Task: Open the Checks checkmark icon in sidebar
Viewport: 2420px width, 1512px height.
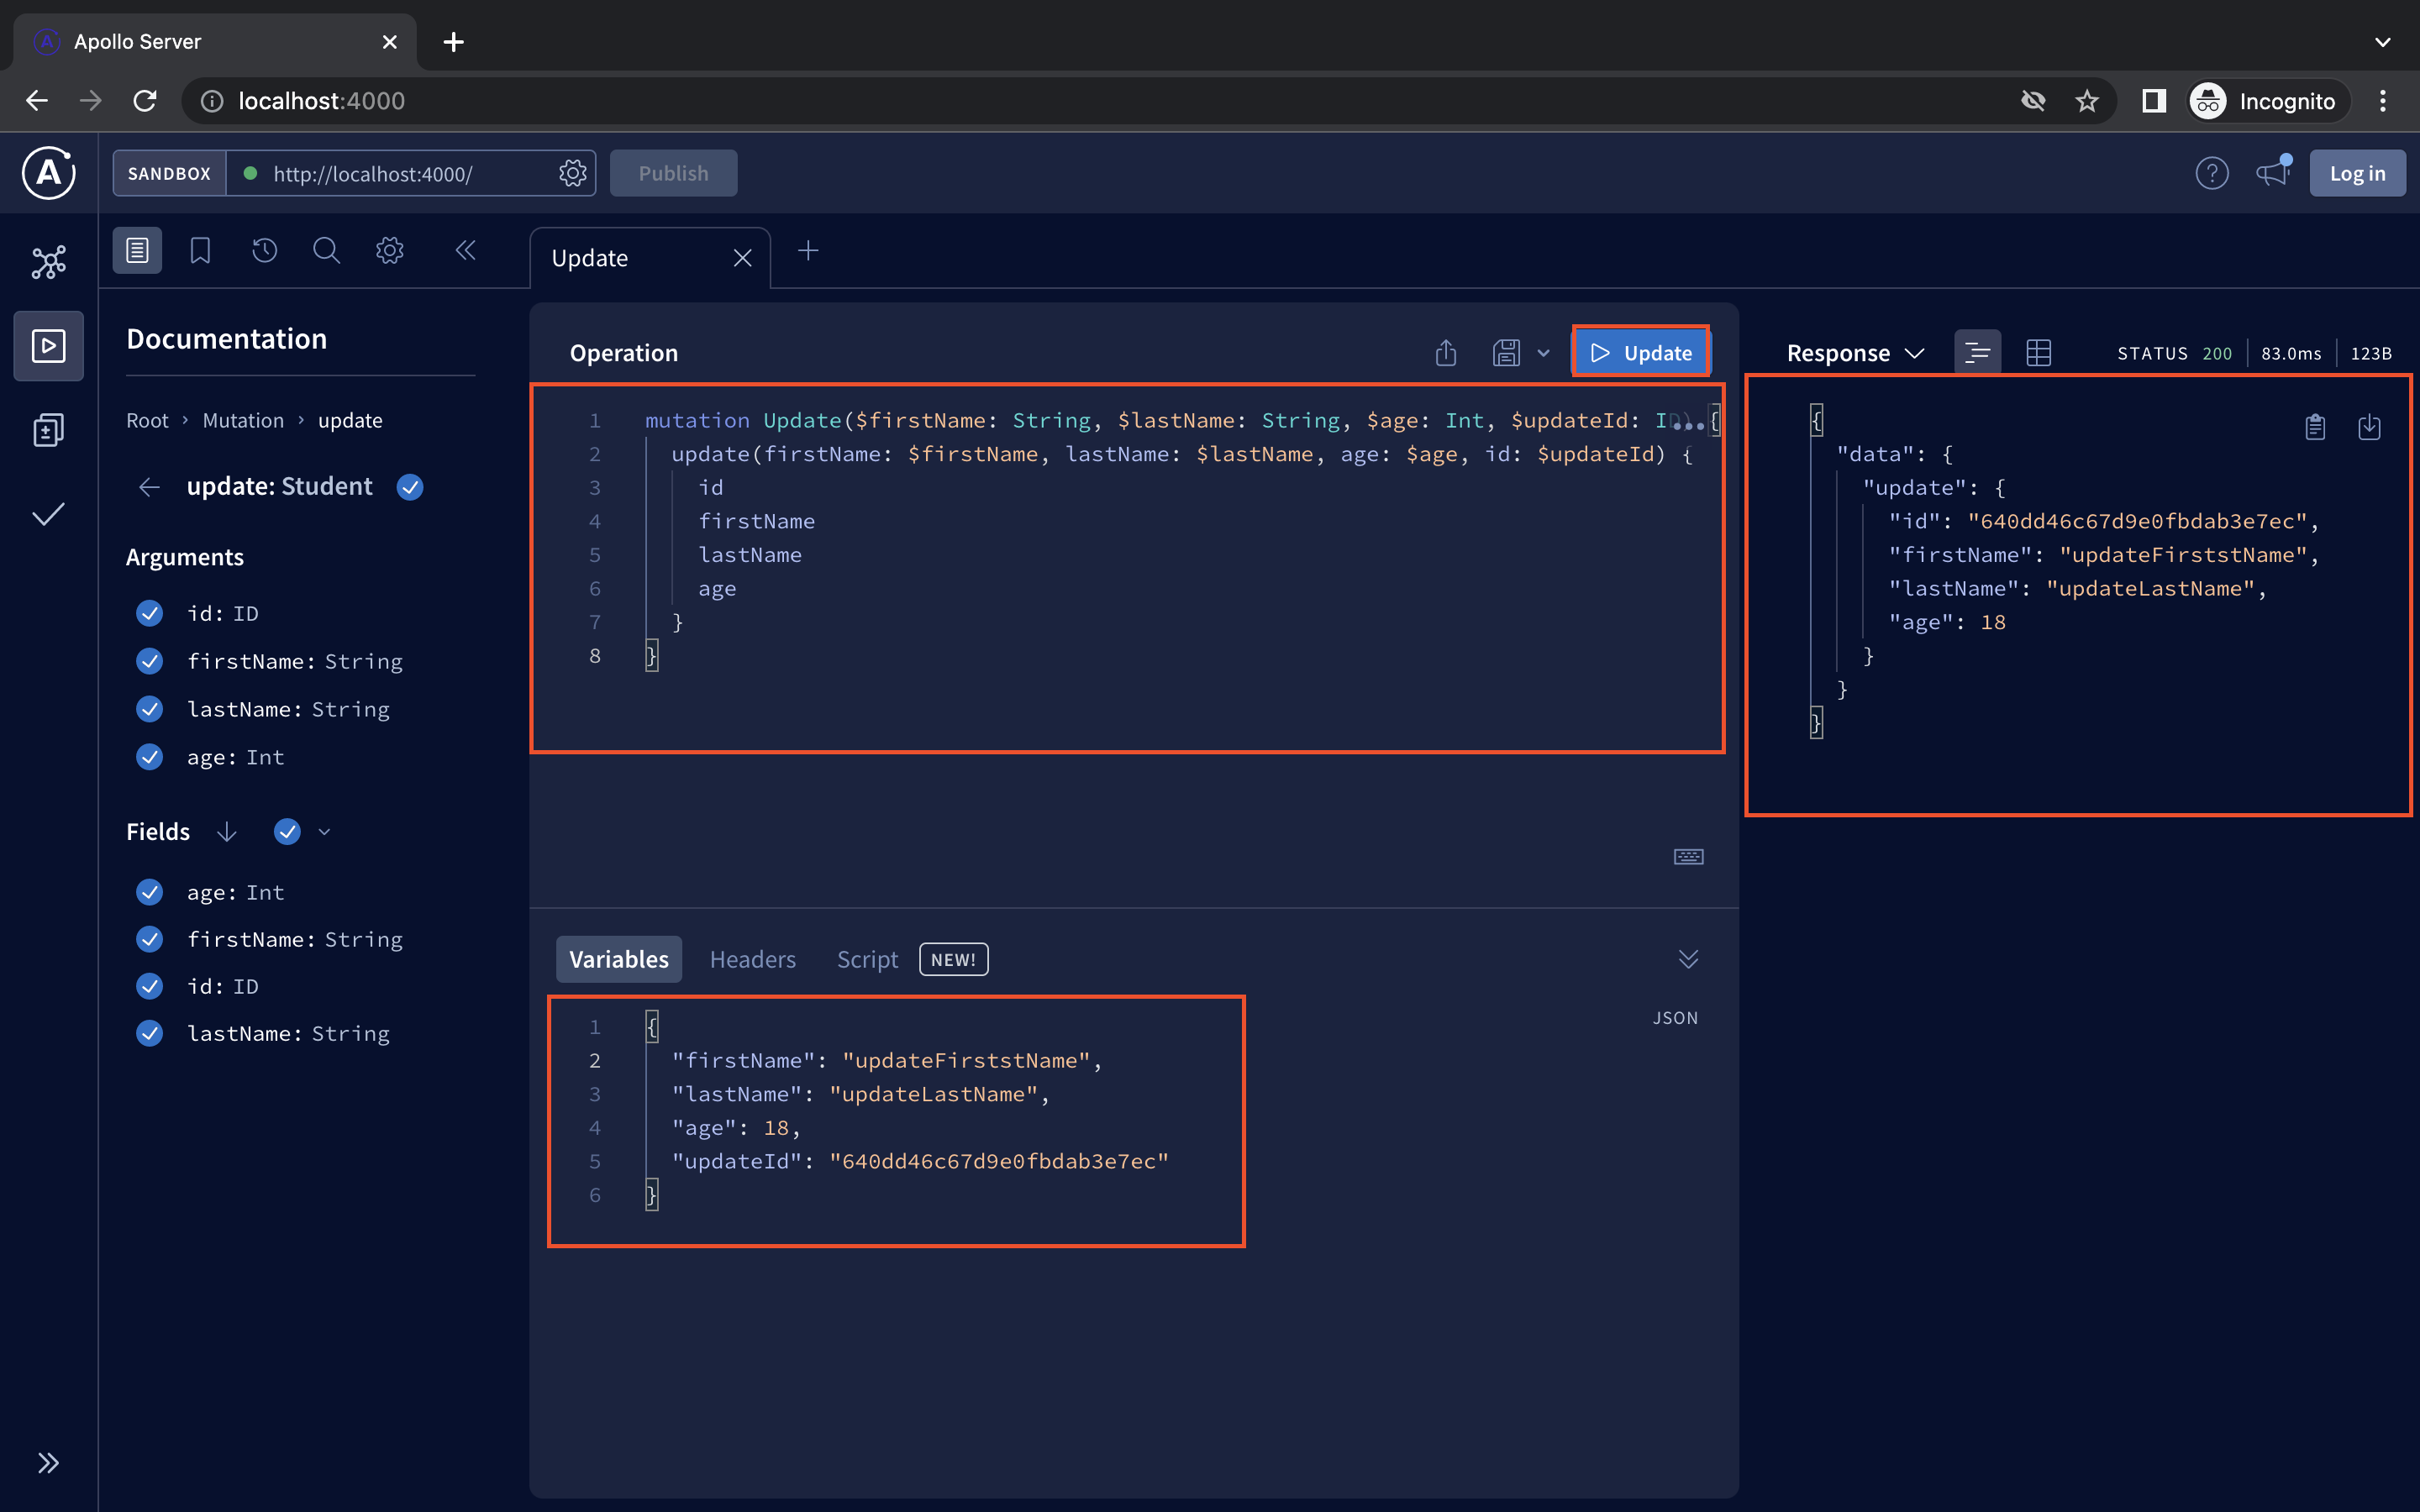Action: click(48, 514)
